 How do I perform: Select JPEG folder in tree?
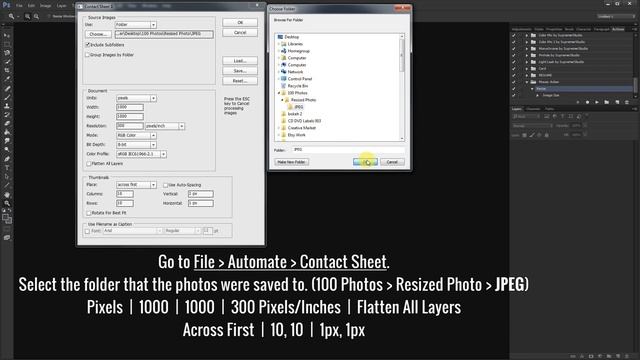click(298, 107)
